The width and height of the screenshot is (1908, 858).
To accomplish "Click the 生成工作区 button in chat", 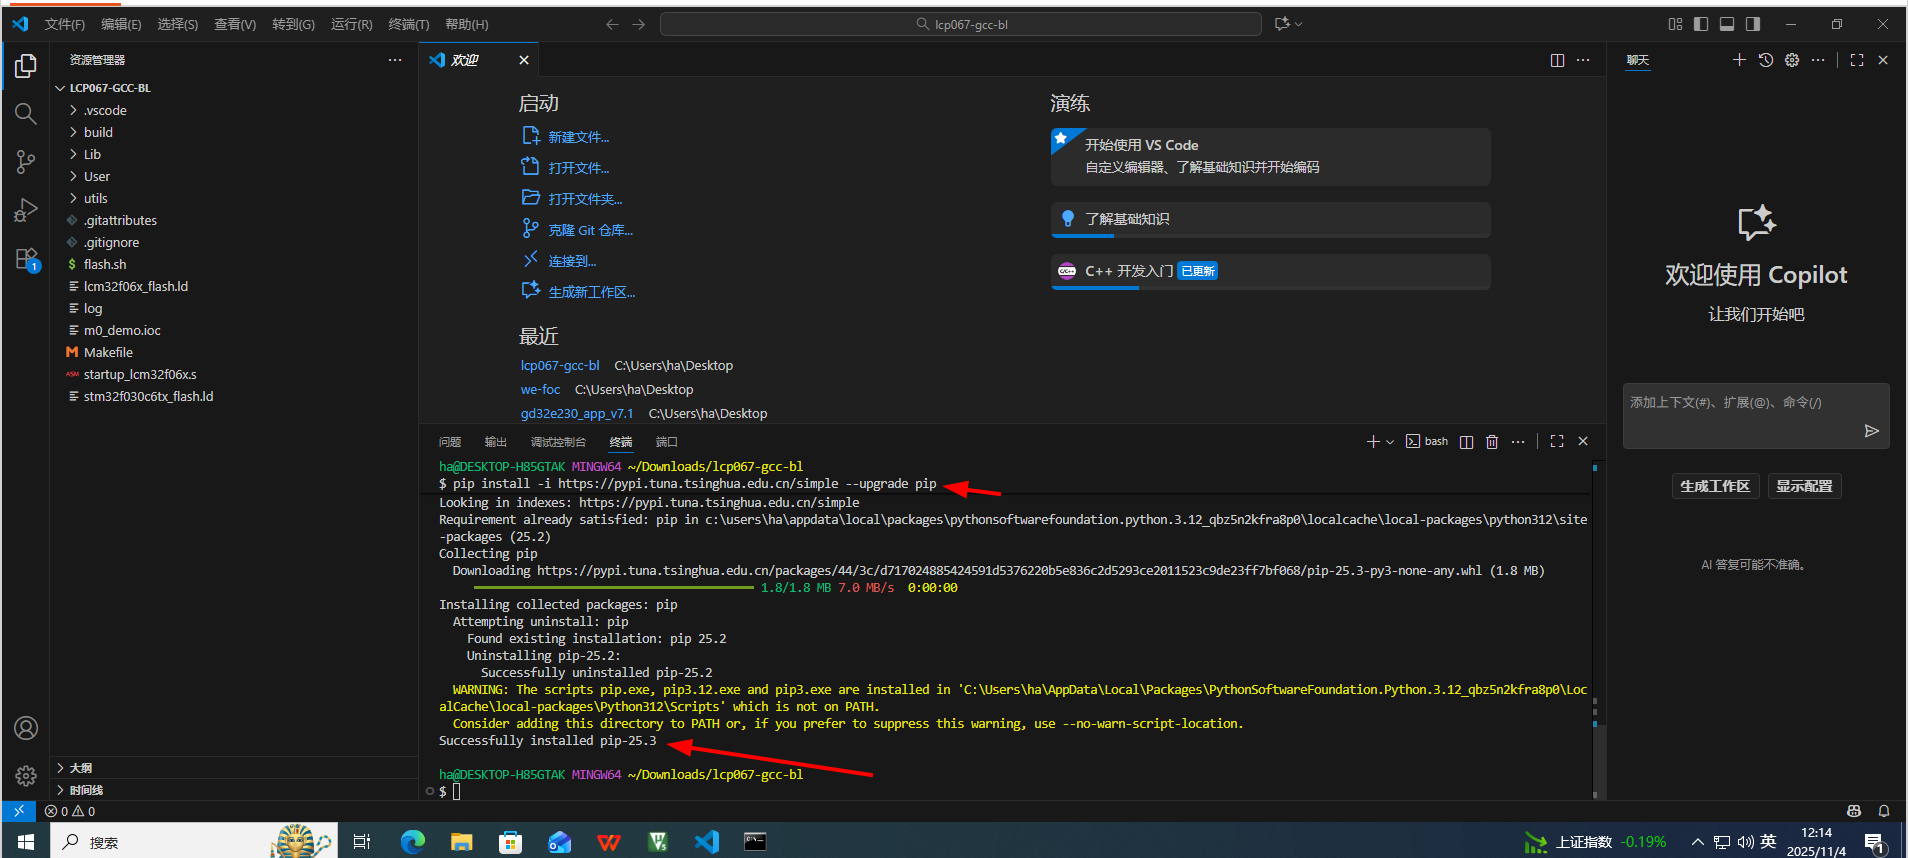I will [x=1714, y=486].
